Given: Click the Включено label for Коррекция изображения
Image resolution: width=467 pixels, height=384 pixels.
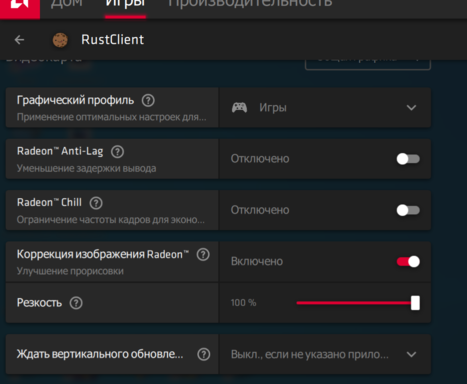Looking at the screenshot, I should (257, 262).
